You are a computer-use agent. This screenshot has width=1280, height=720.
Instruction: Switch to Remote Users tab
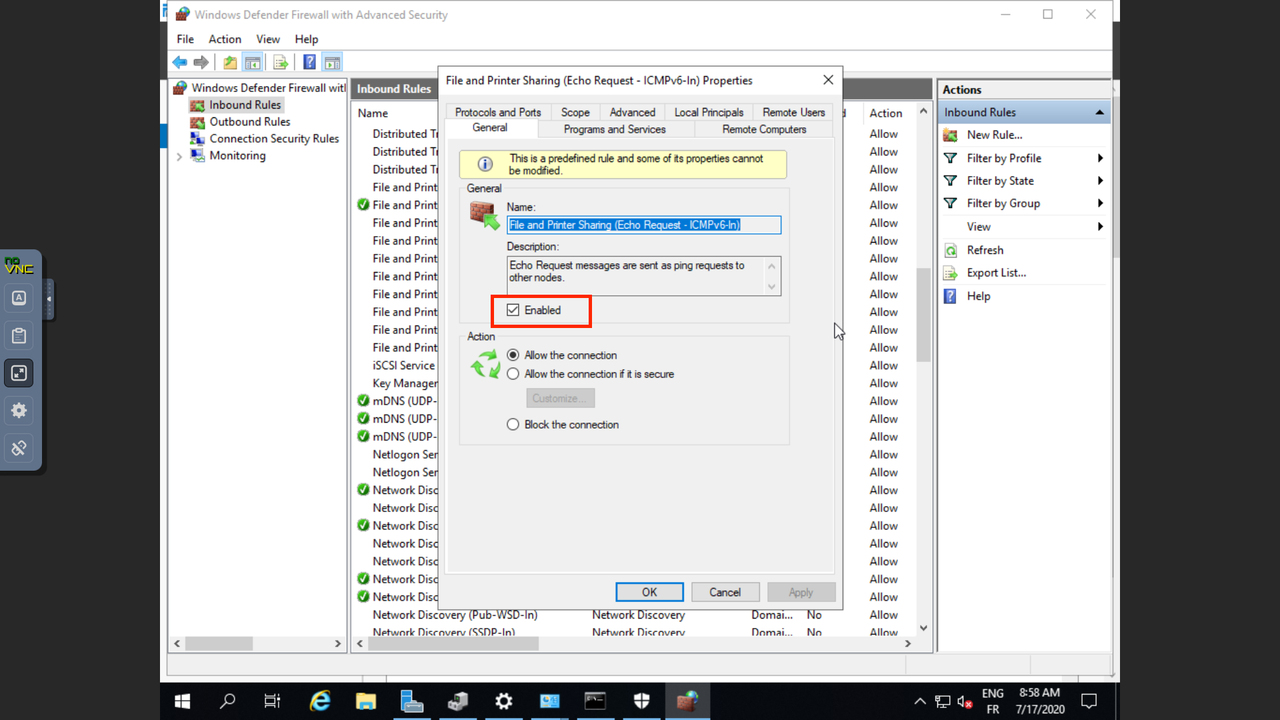pyautogui.click(x=794, y=112)
